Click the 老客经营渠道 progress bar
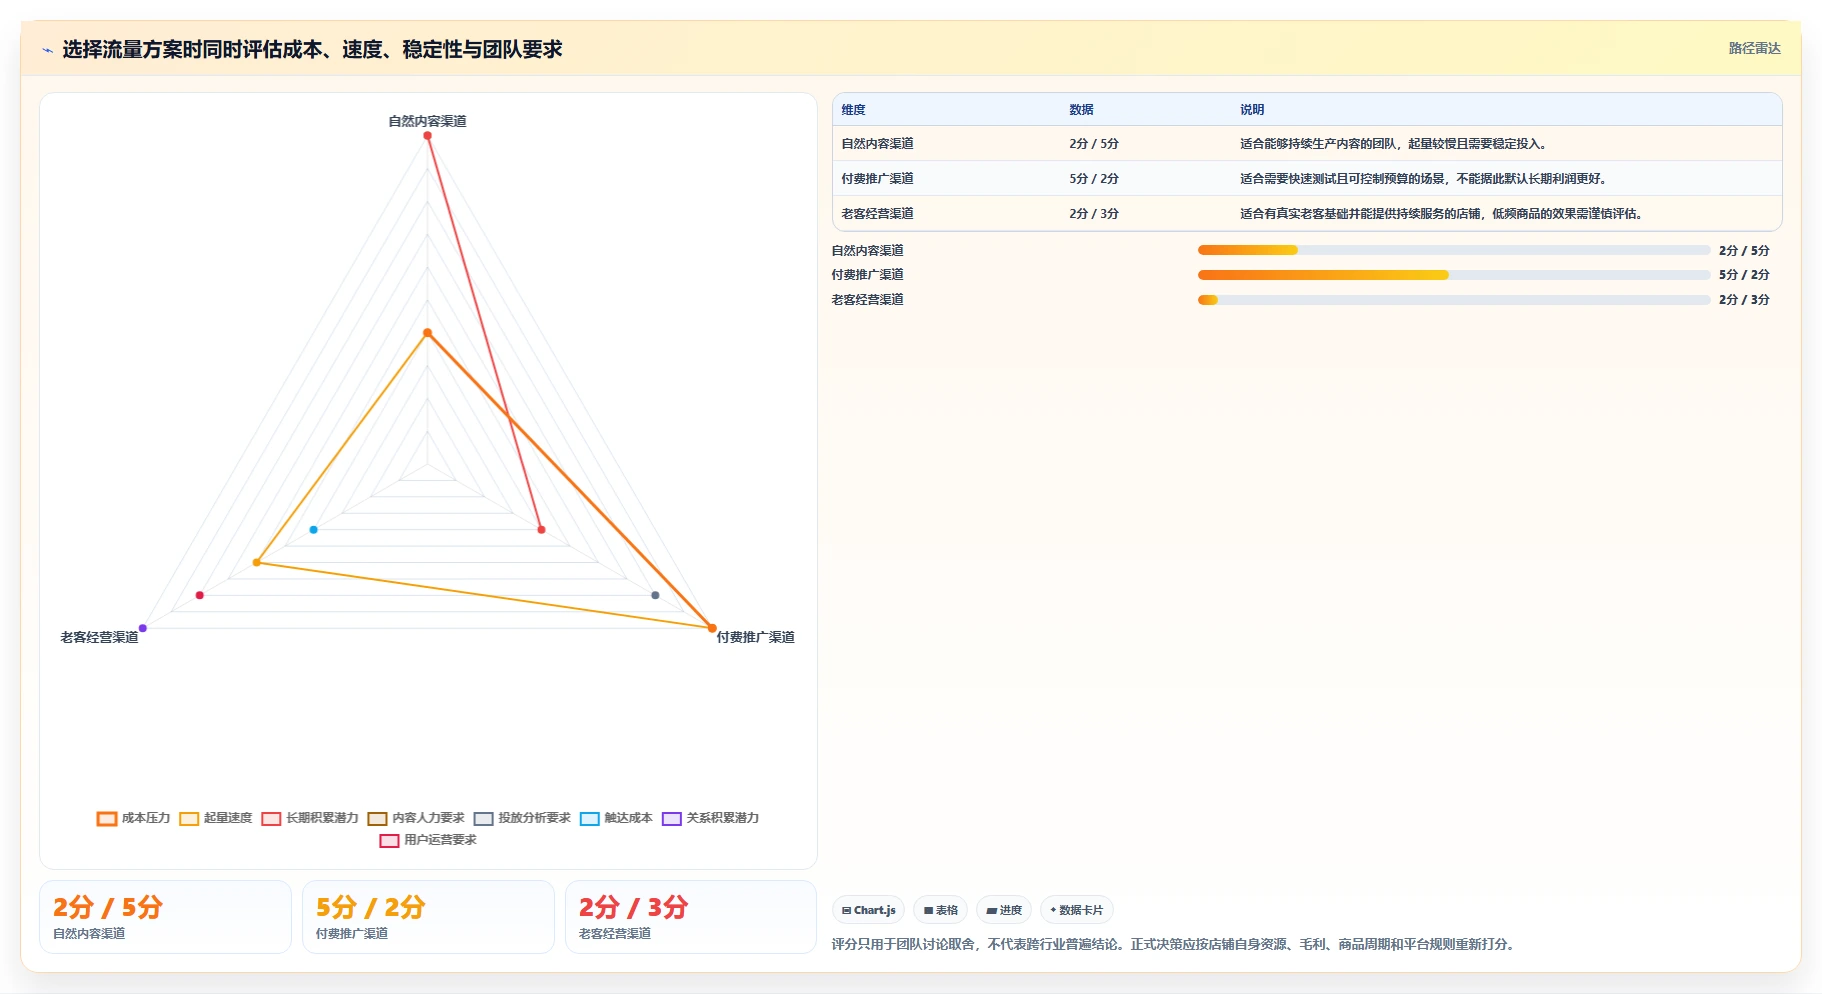 coord(1454,300)
